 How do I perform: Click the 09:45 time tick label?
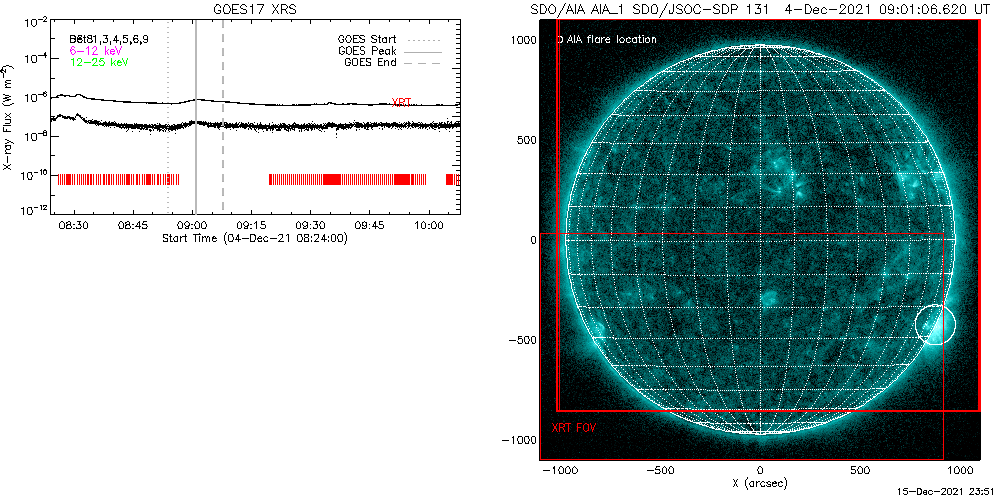pyautogui.click(x=370, y=225)
